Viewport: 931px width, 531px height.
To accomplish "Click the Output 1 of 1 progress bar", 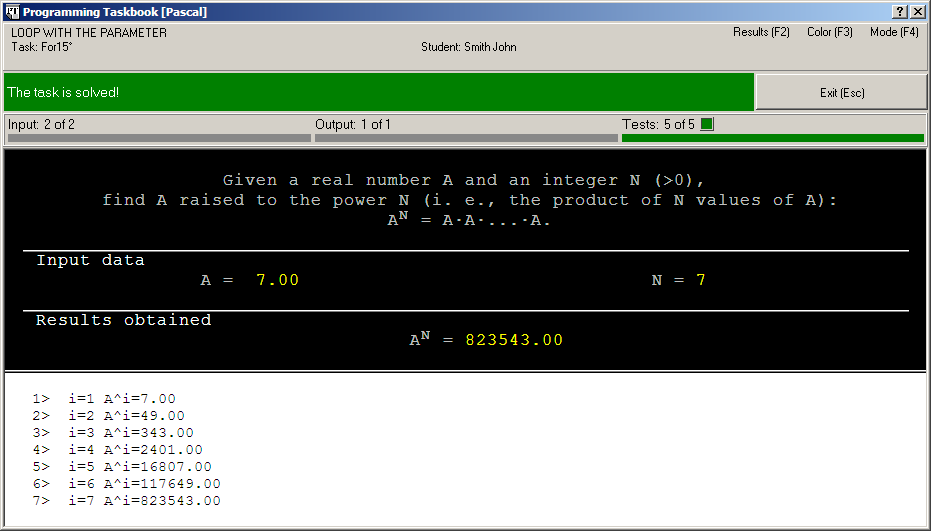I will click(465, 138).
